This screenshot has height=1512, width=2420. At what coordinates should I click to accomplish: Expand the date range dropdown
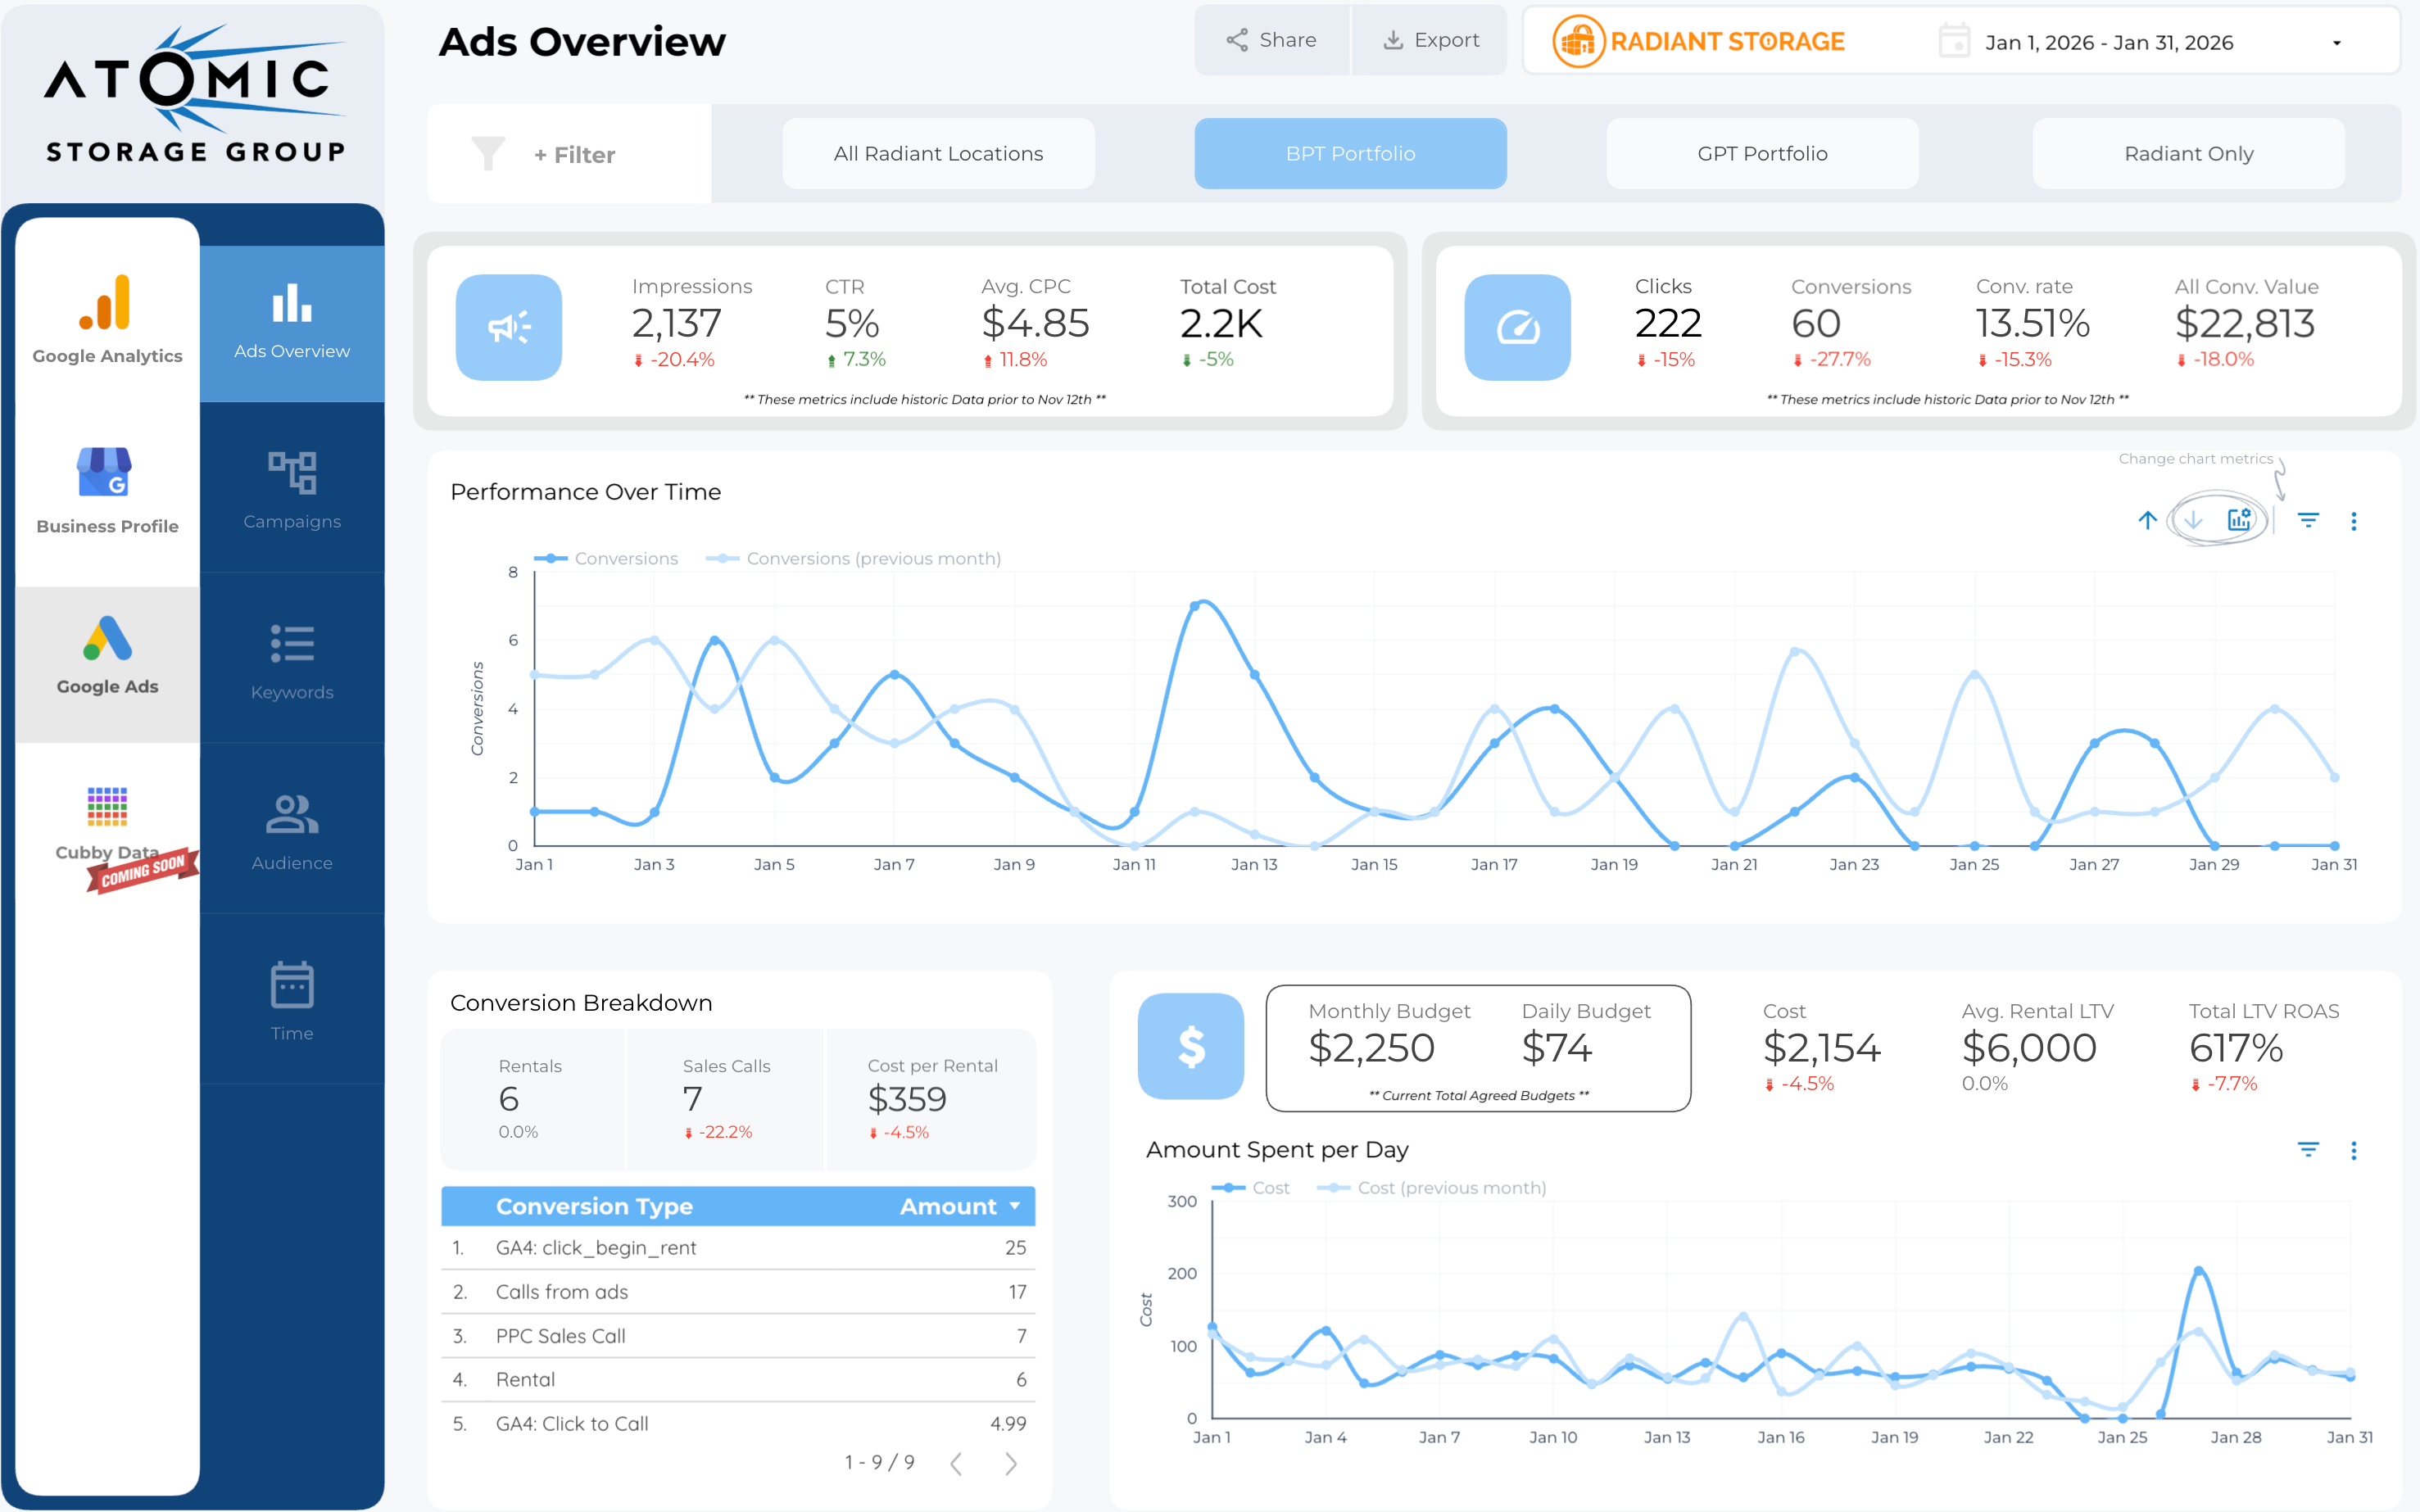click(2337, 43)
